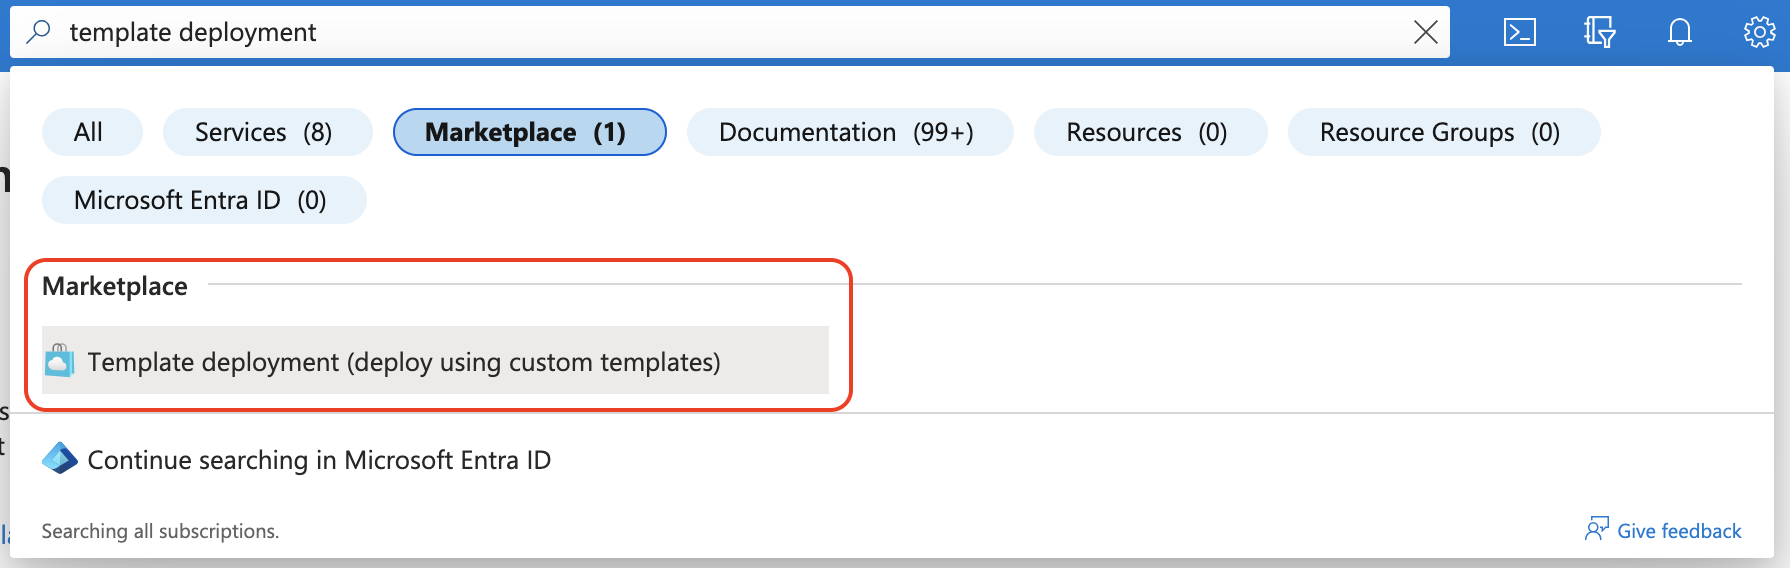
Task: Select the All filter pill
Action: [89, 132]
